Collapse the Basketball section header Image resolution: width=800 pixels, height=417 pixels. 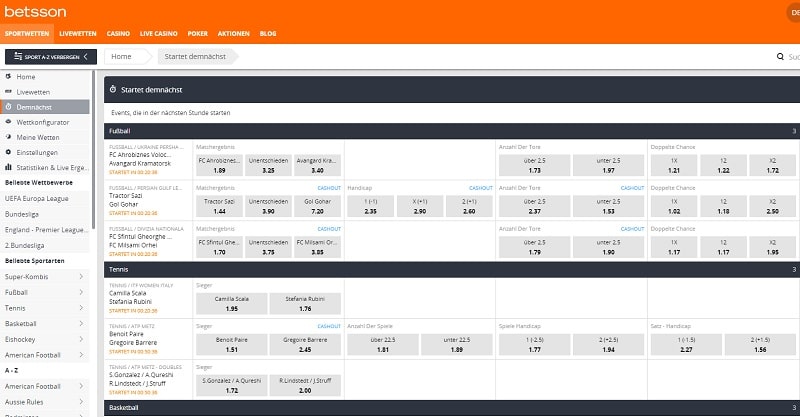[x=452, y=408]
